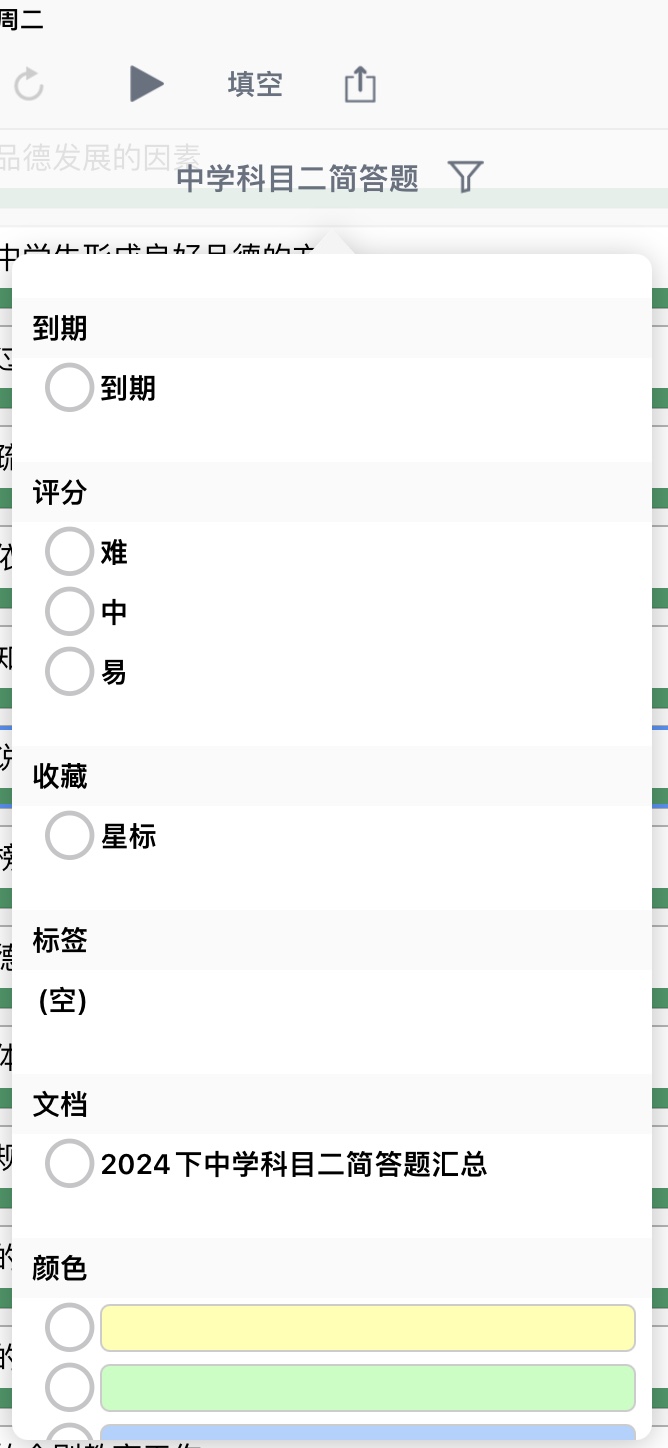Select the 难 rating option

(x=69, y=552)
